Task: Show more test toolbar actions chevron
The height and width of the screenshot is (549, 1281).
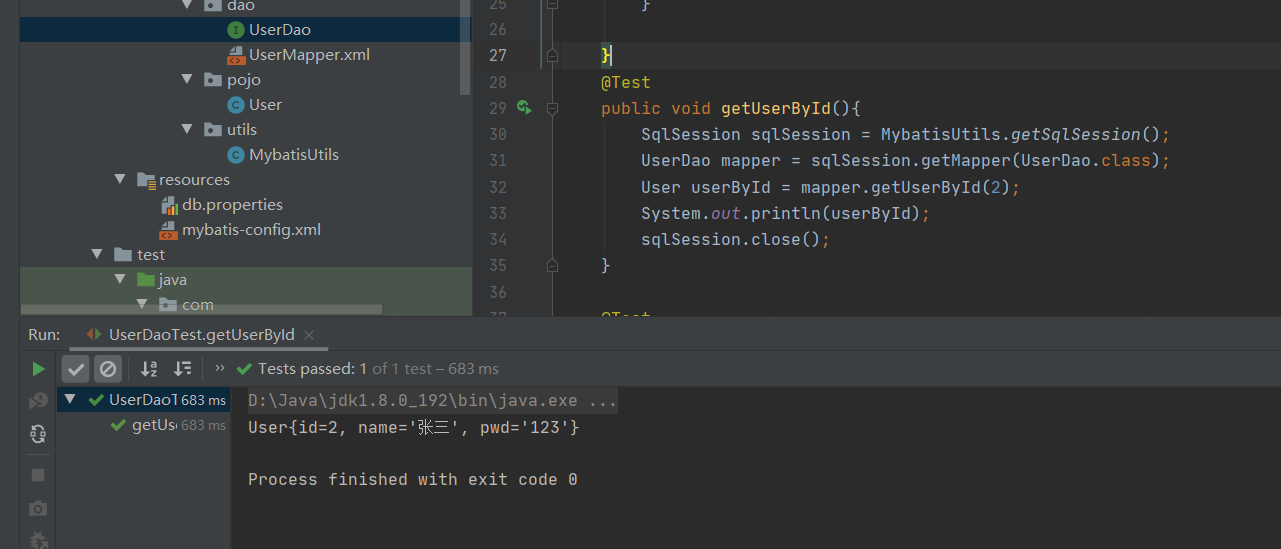Action: (220, 368)
